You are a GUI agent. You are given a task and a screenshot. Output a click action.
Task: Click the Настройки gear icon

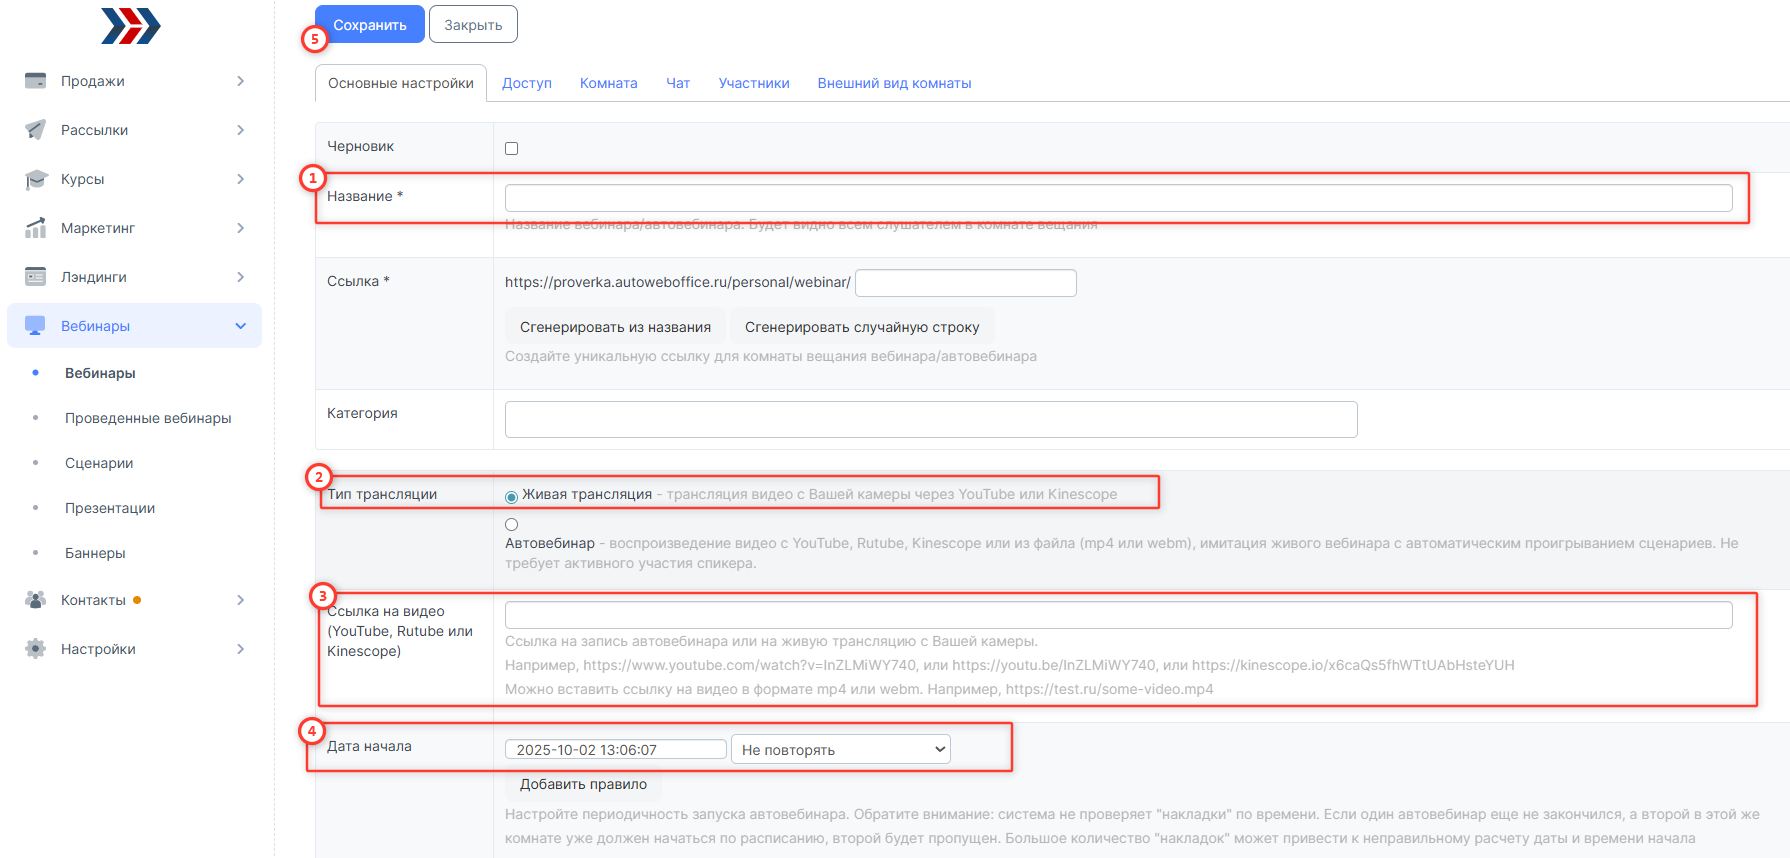tap(35, 649)
